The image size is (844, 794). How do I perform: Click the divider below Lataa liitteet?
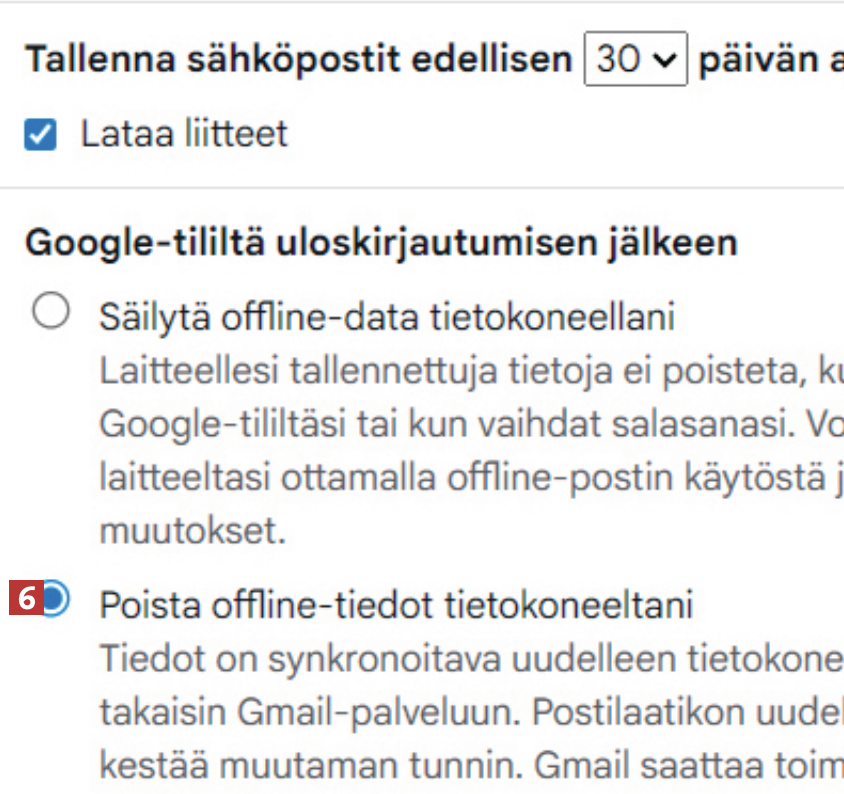point(422,187)
